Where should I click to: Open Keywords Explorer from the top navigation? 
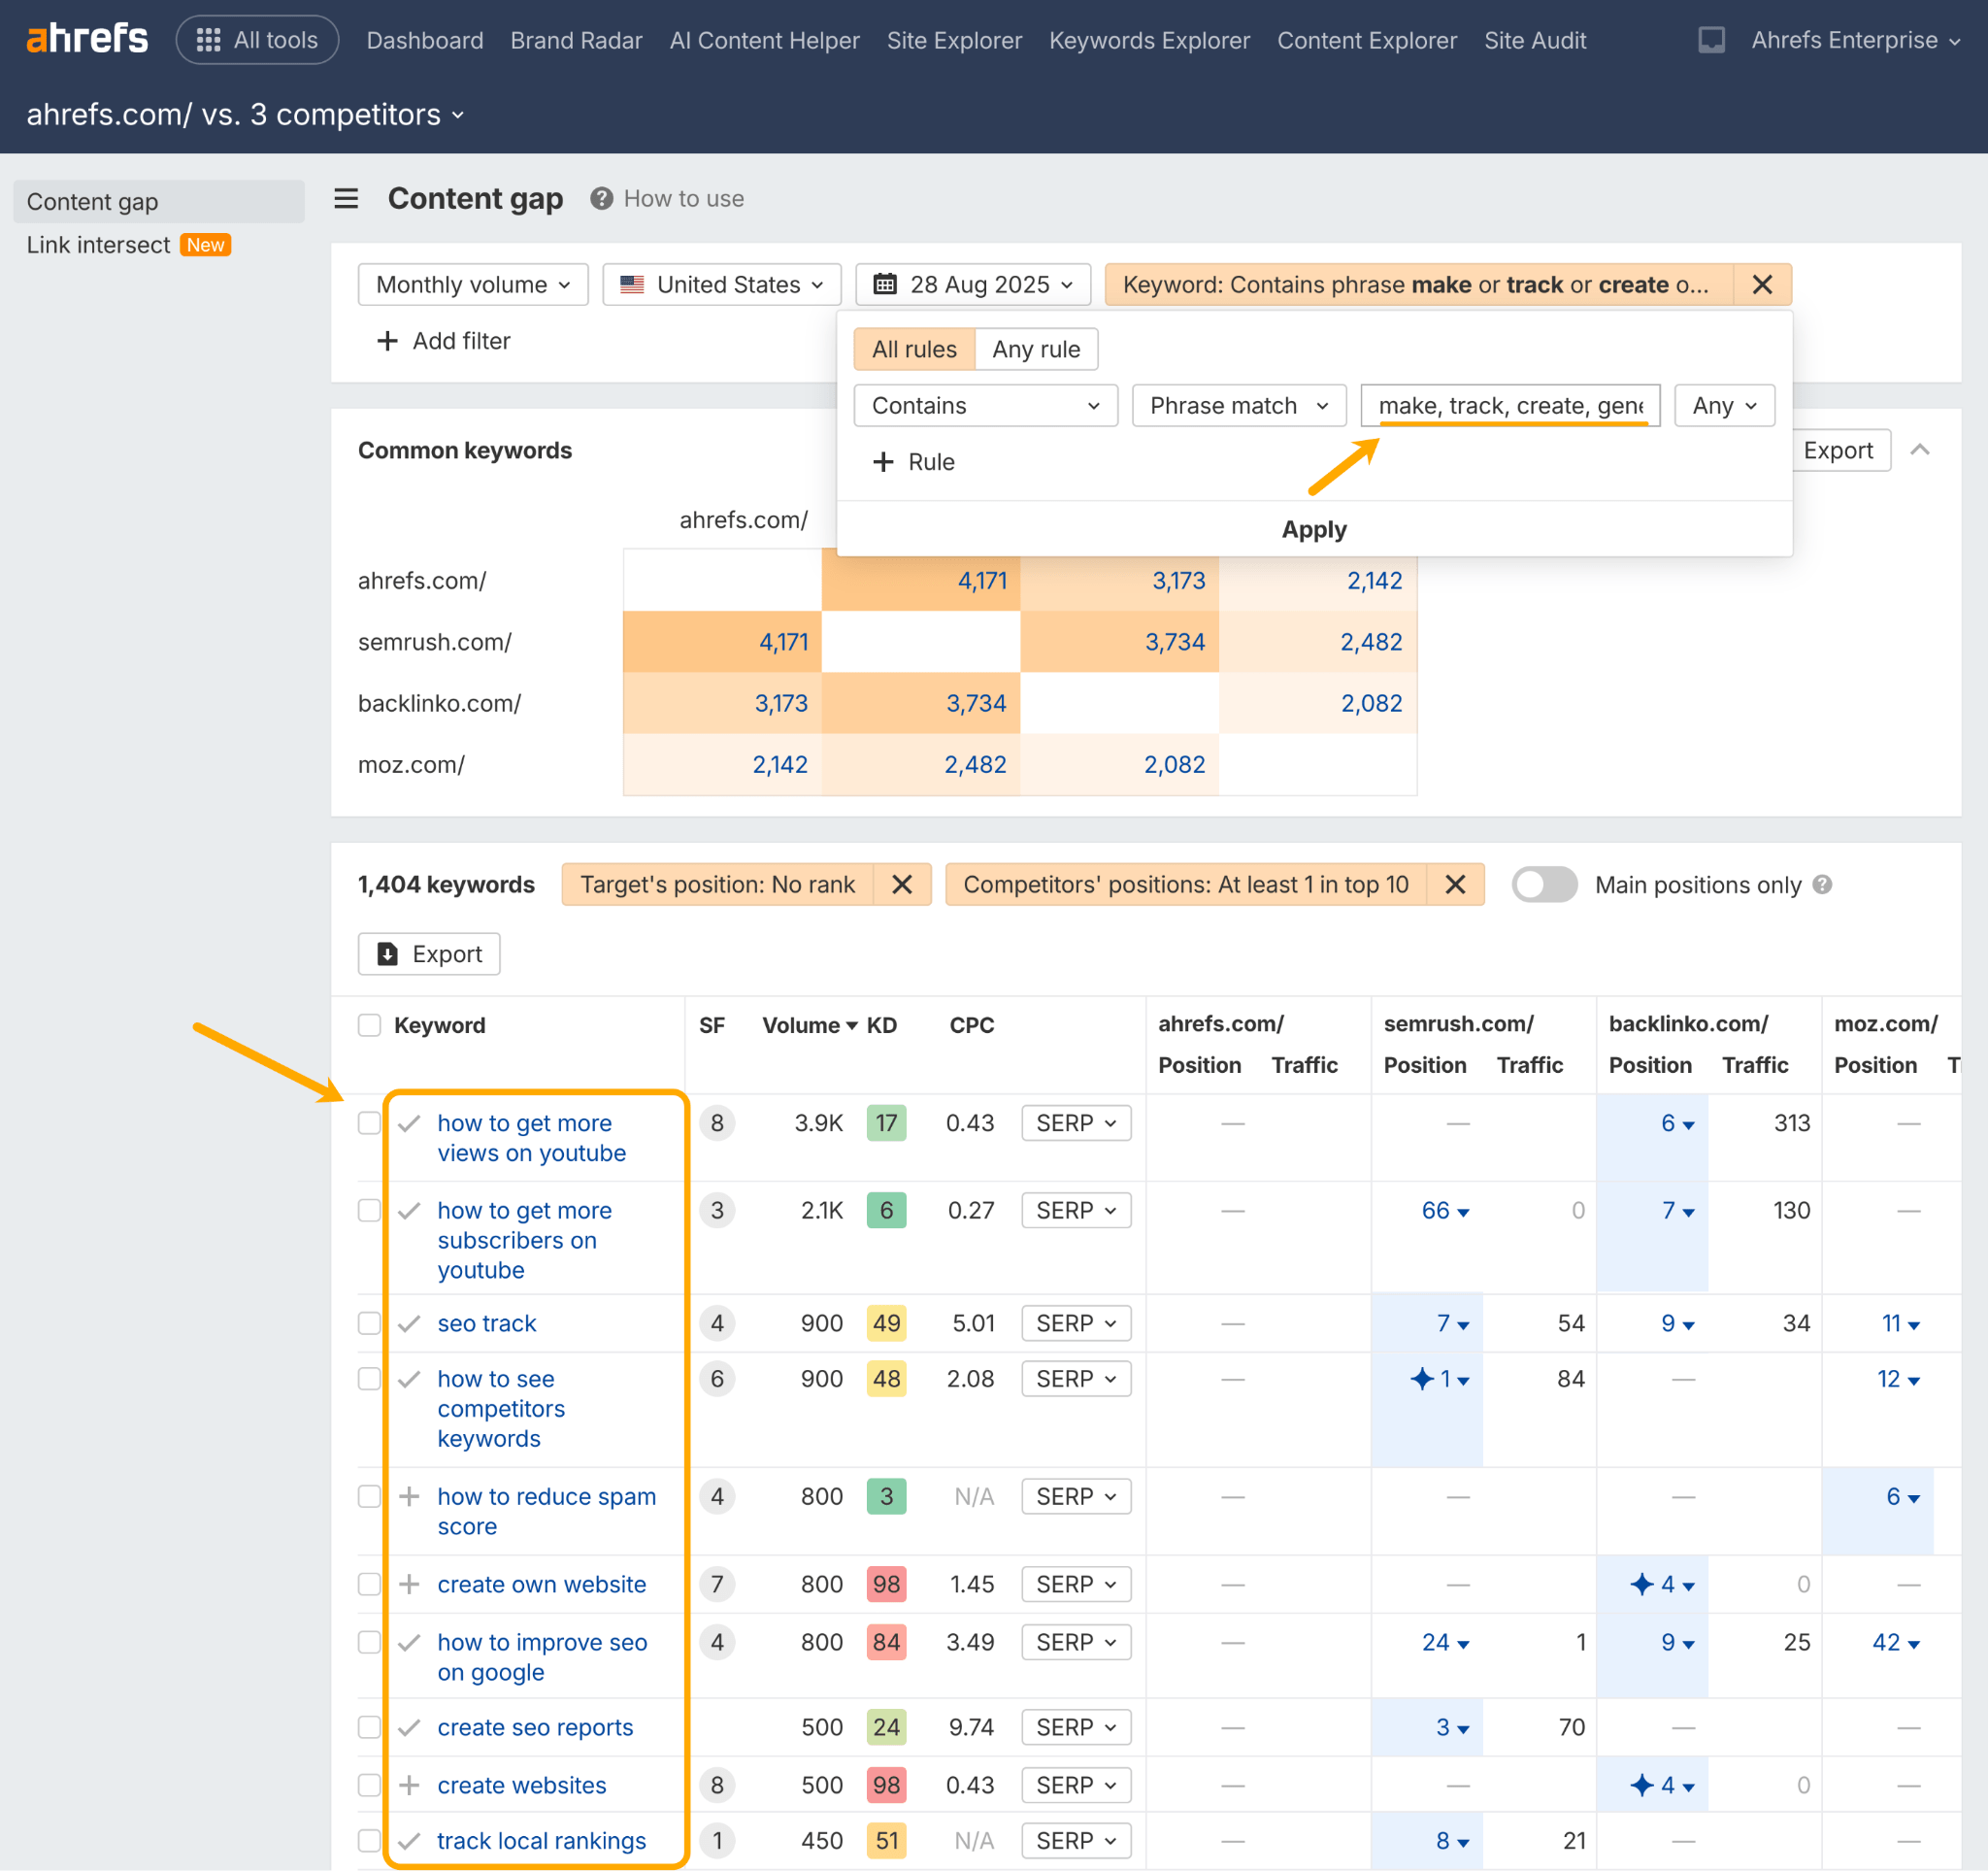tap(1149, 40)
